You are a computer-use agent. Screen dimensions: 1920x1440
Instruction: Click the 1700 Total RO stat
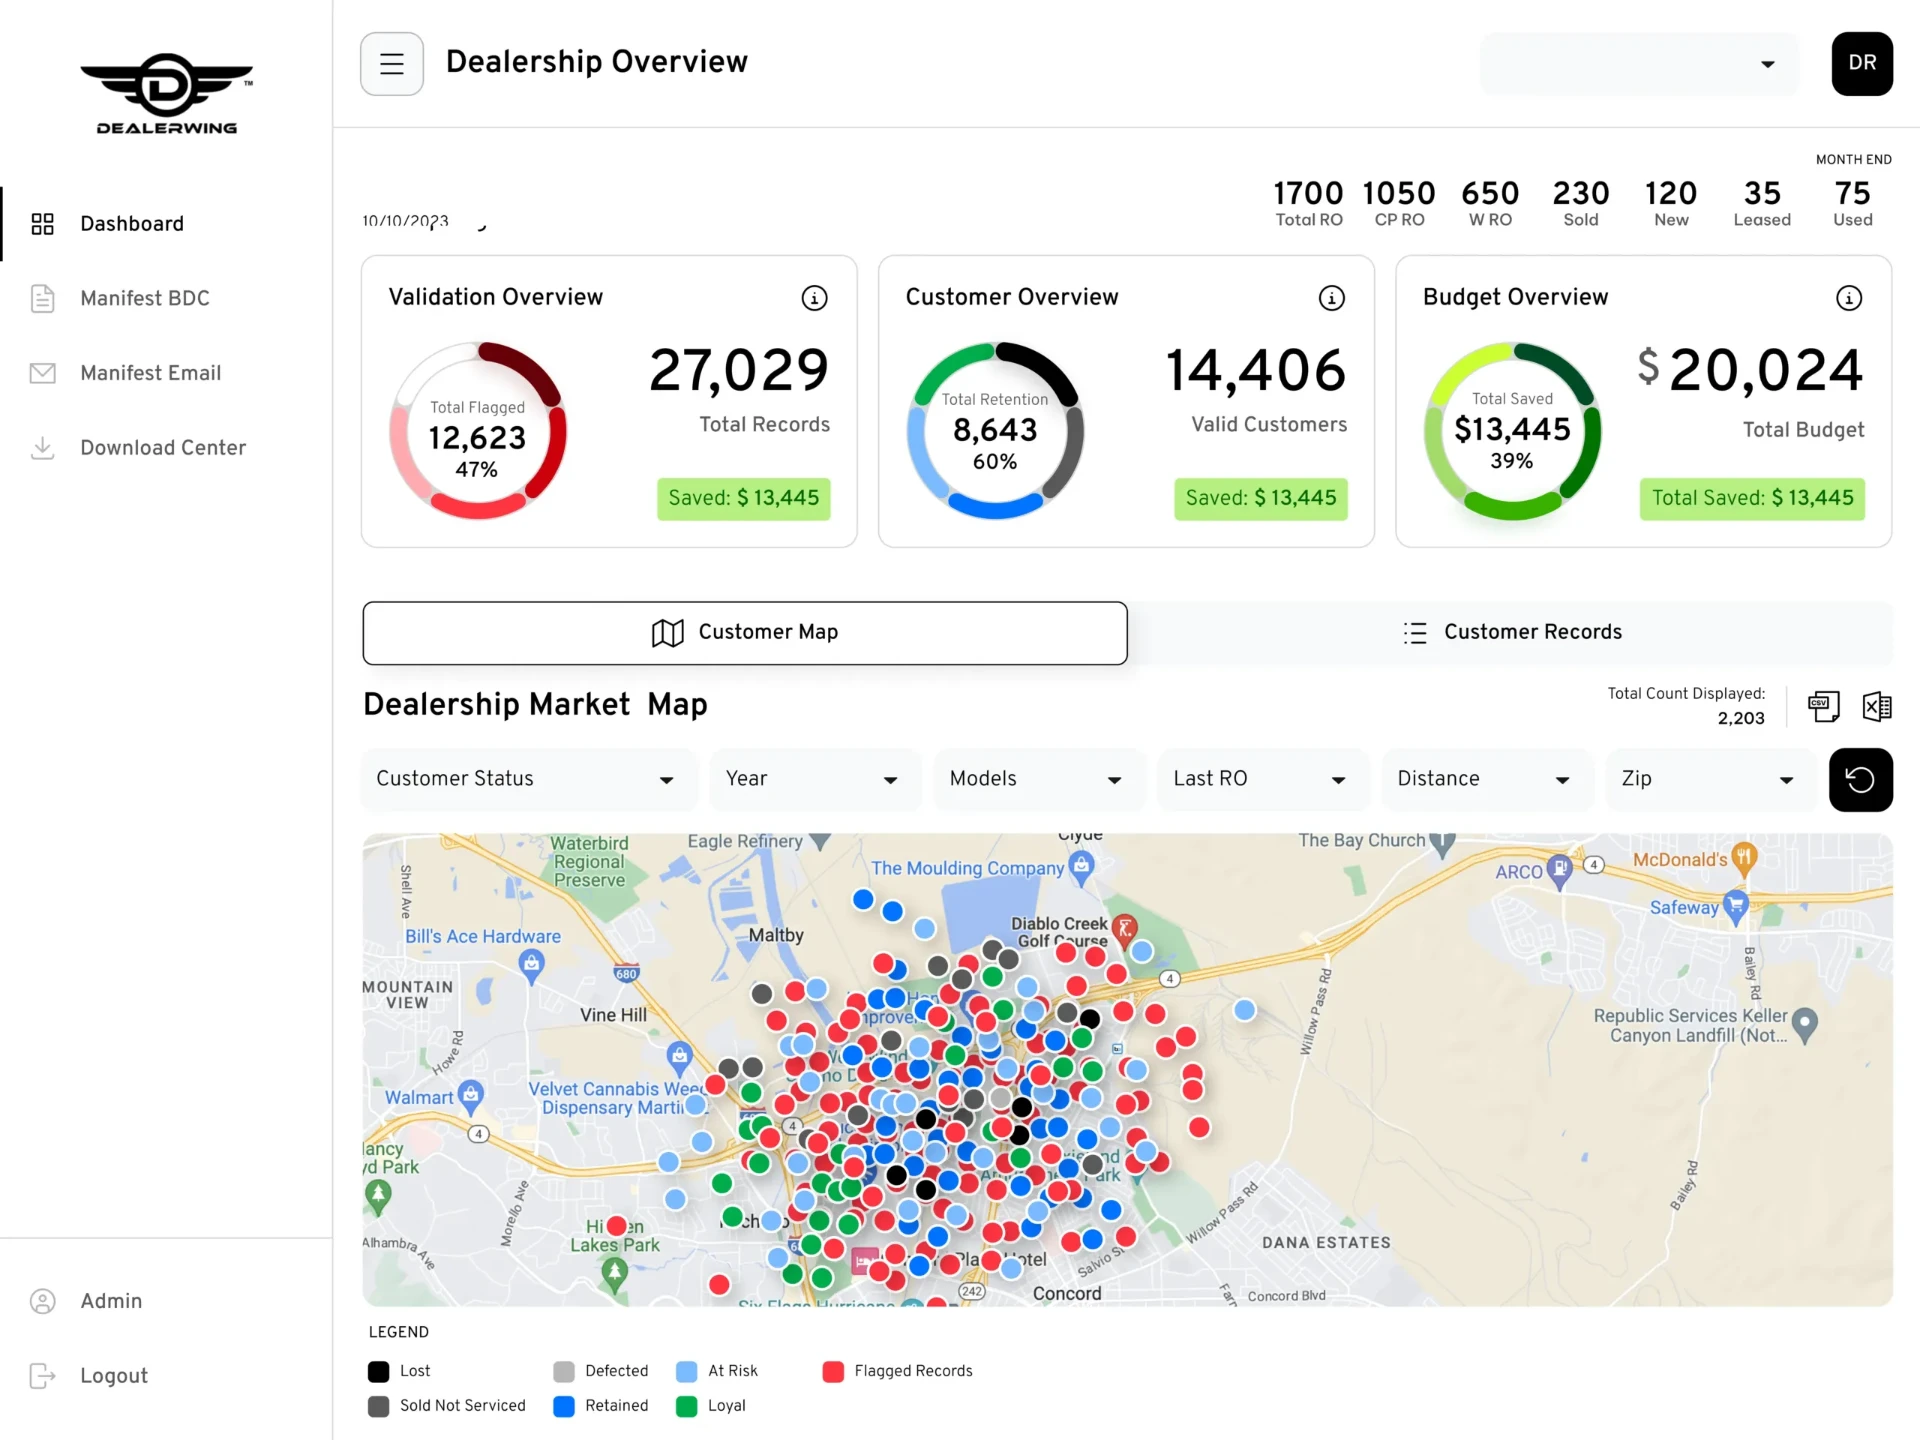pos(1309,203)
